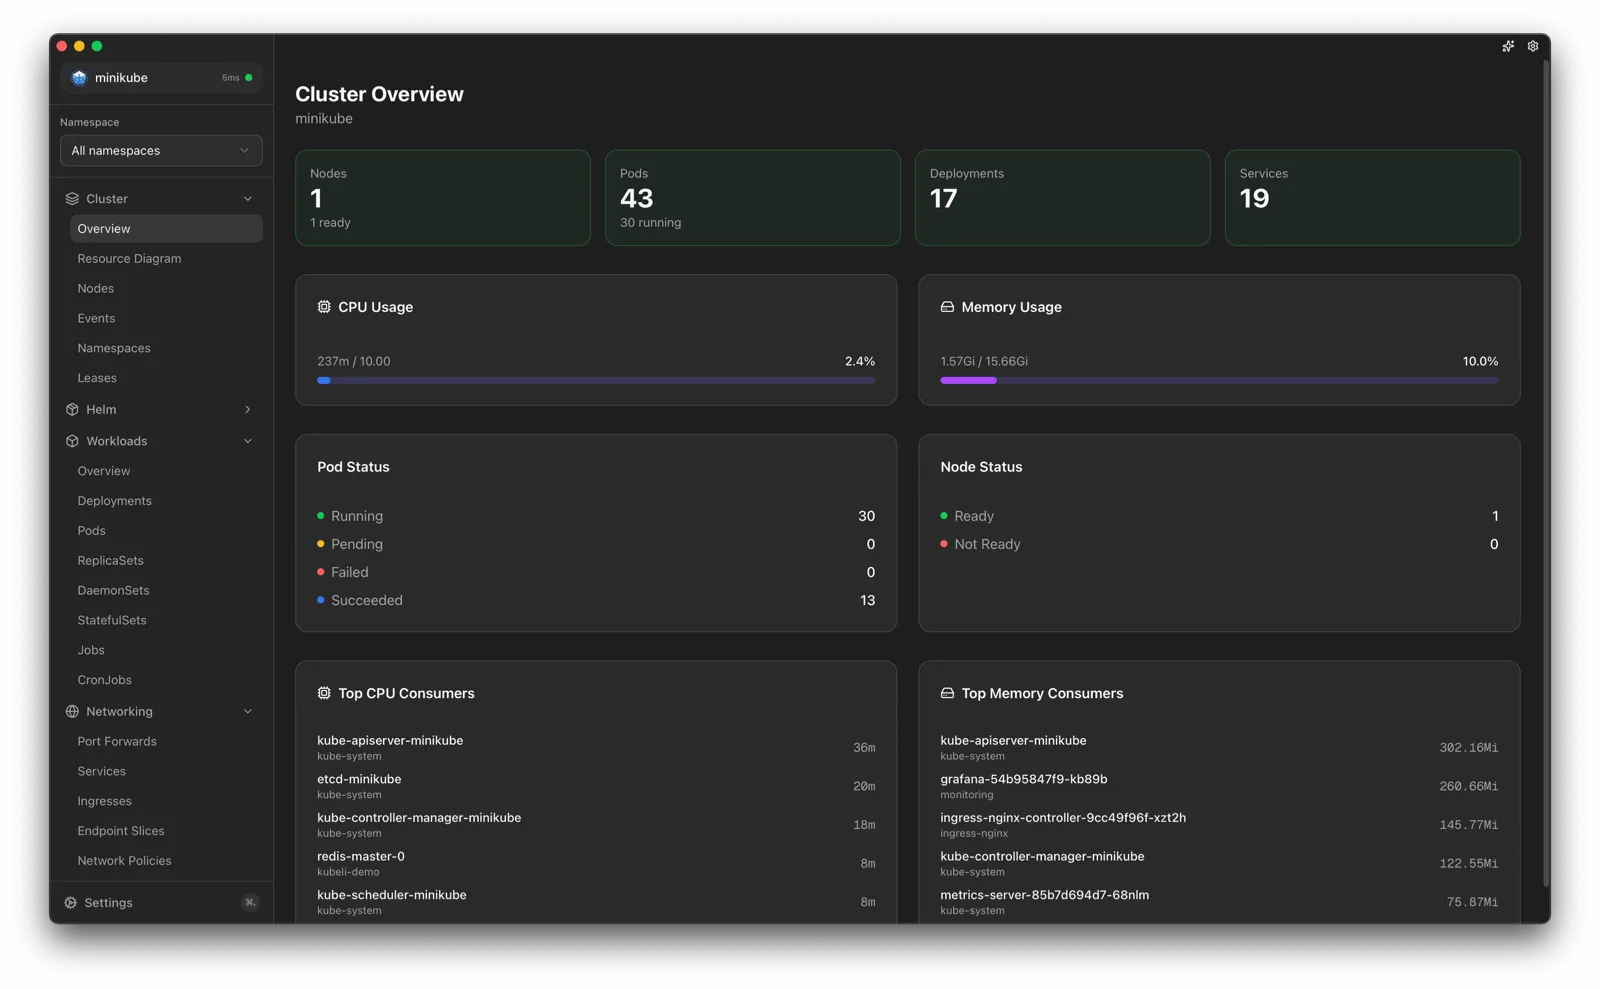
Task: Open the AI assistant sparkles icon
Action: [1508, 46]
